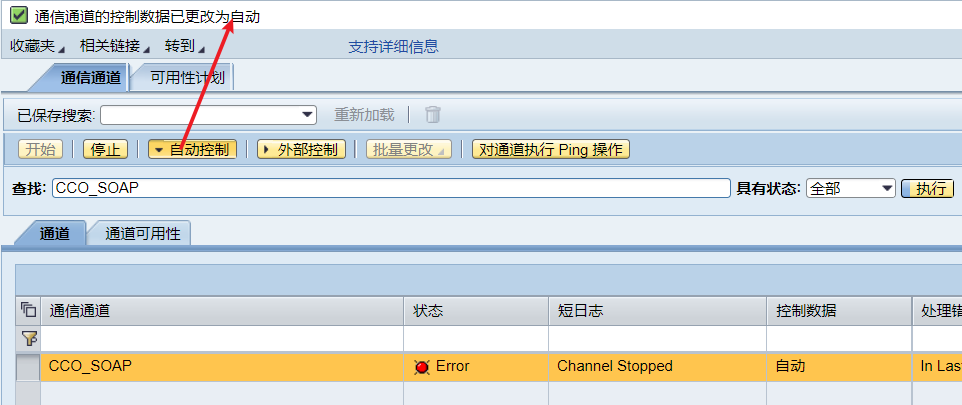Click the Channel Stopped log cell
This screenshot has width=962, height=405.
click(x=658, y=367)
